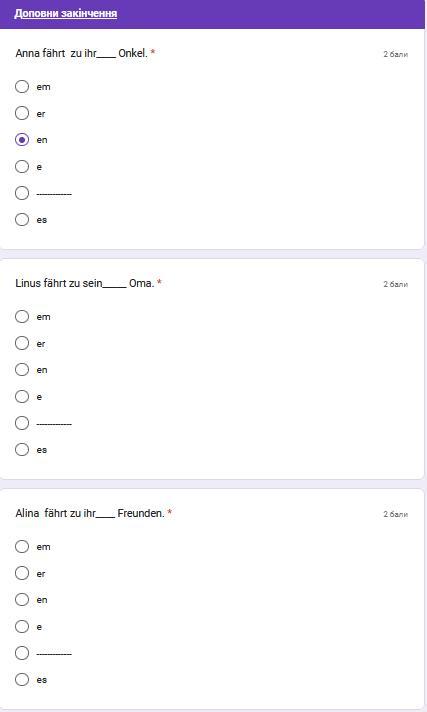The image size is (427, 712).
Task: Select 'em' for Linus Oma question
Action: coord(22,316)
